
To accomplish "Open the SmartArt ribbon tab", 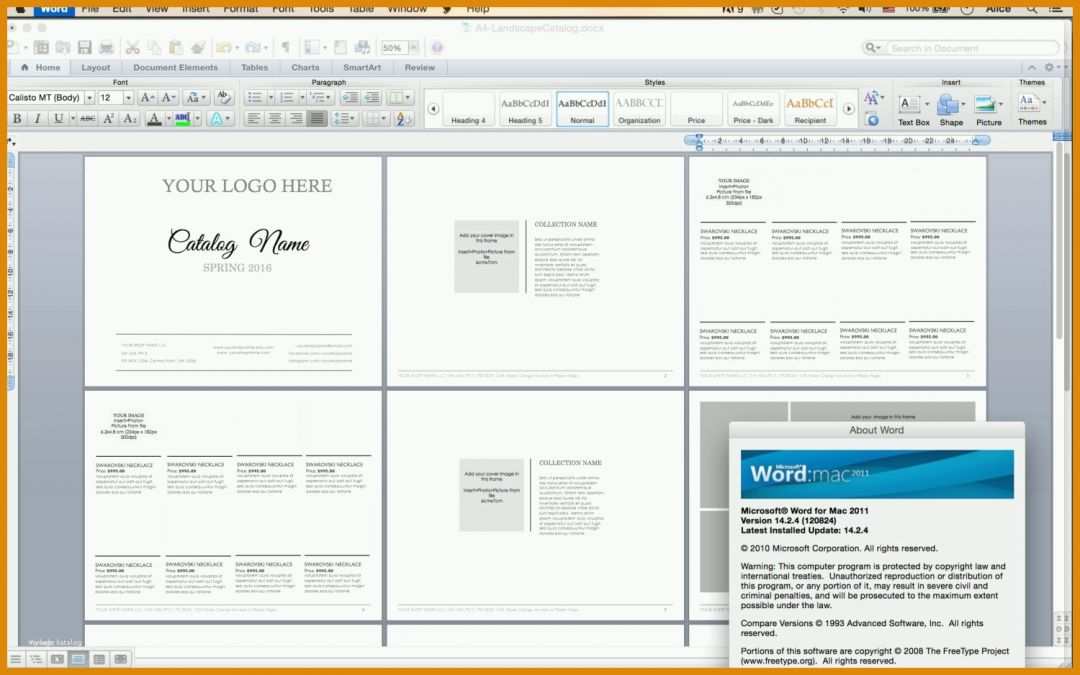I will [362, 68].
